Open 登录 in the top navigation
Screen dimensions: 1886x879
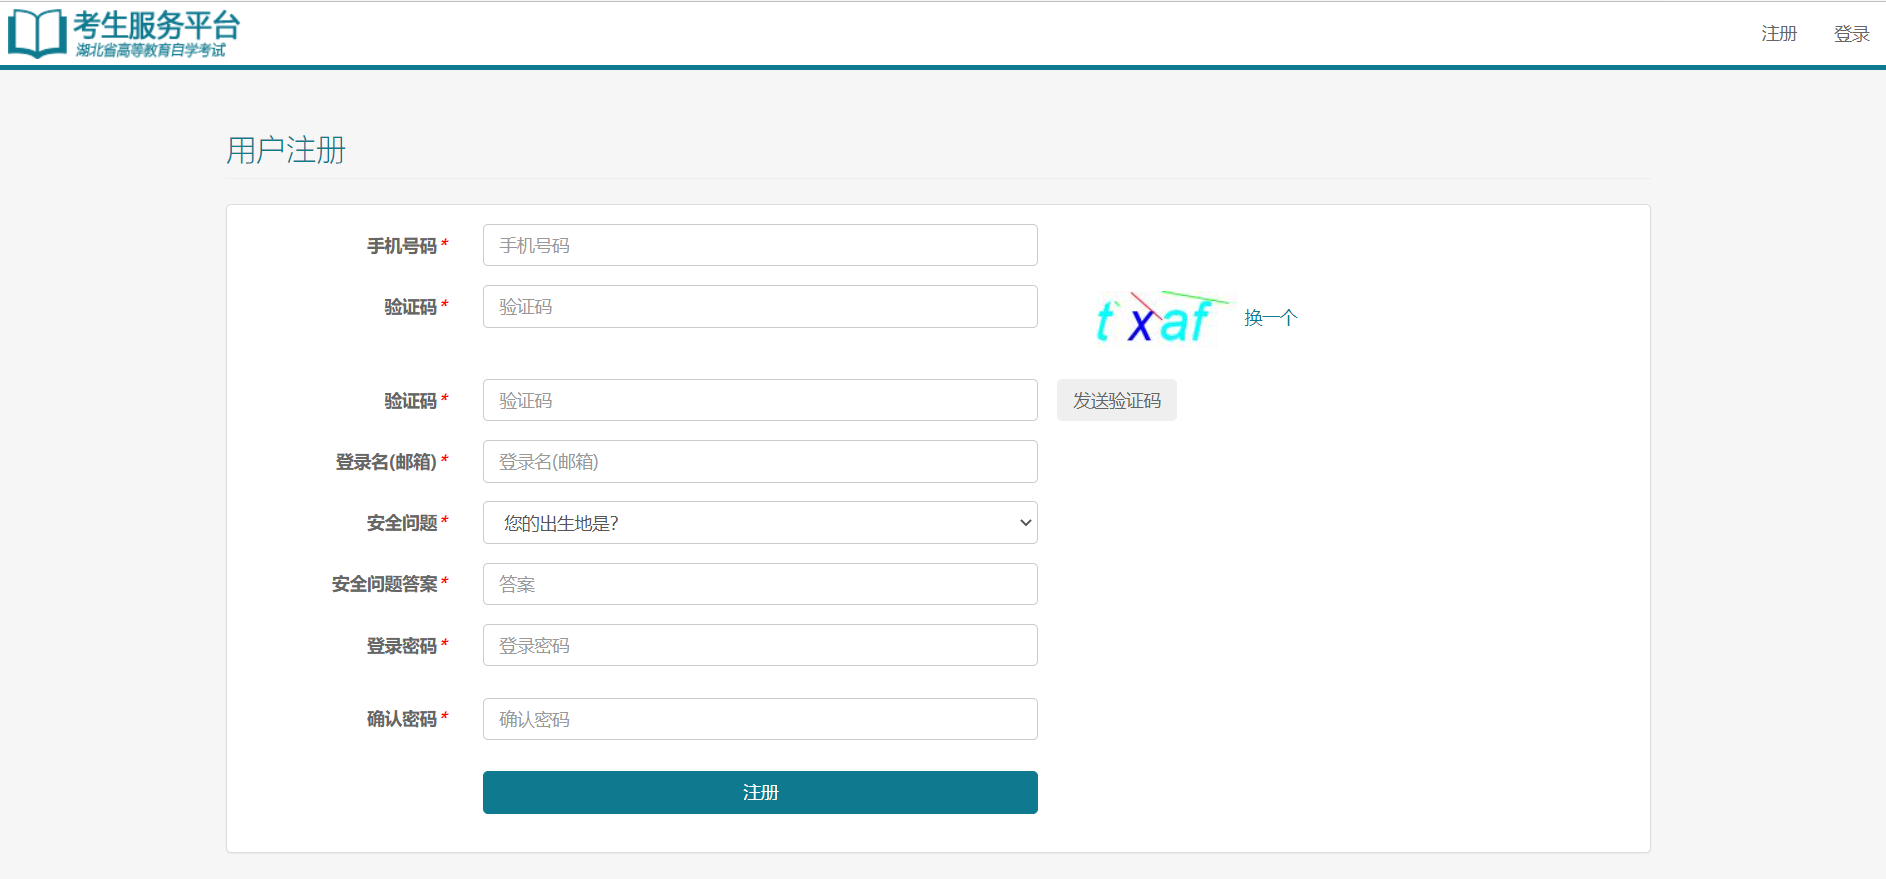tap(1850, 34)
